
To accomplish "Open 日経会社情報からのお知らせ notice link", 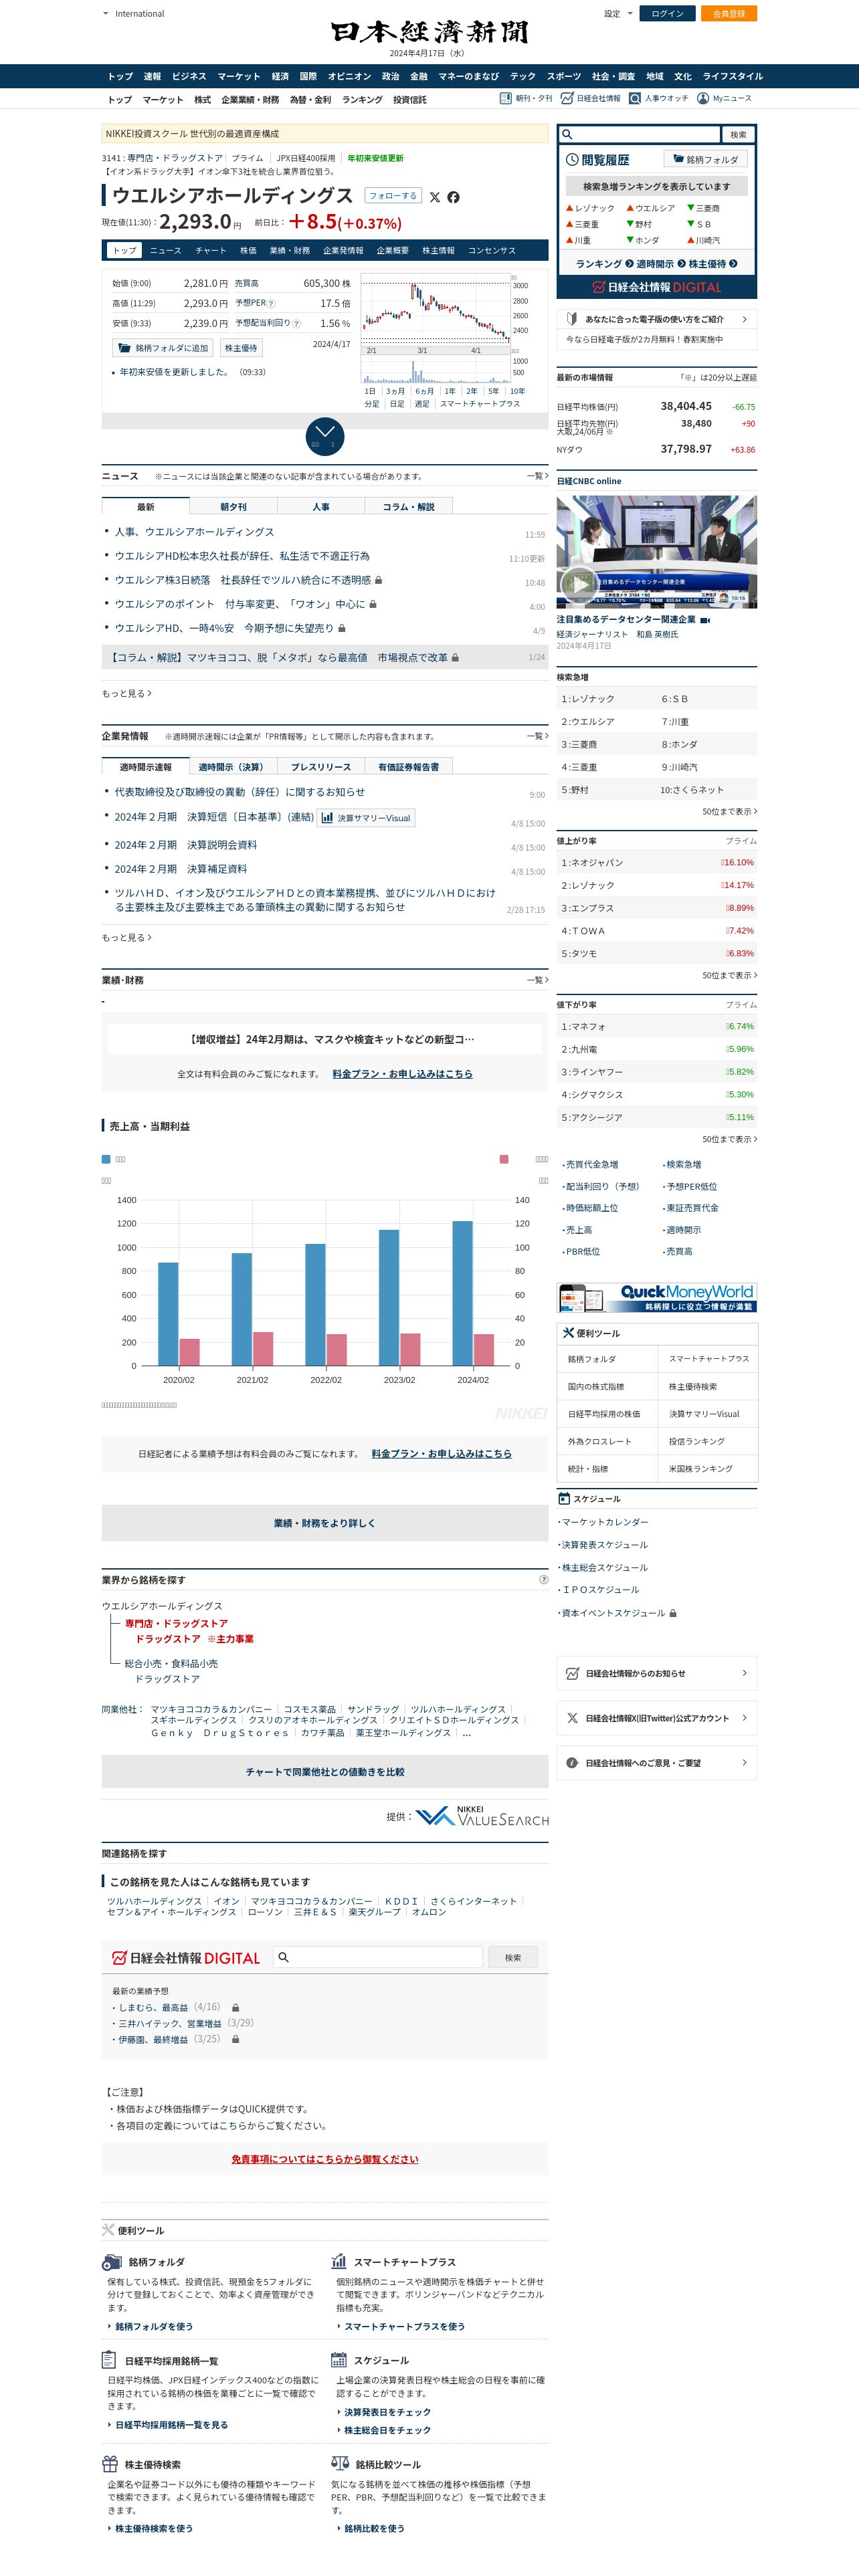I will (657, 1673).
